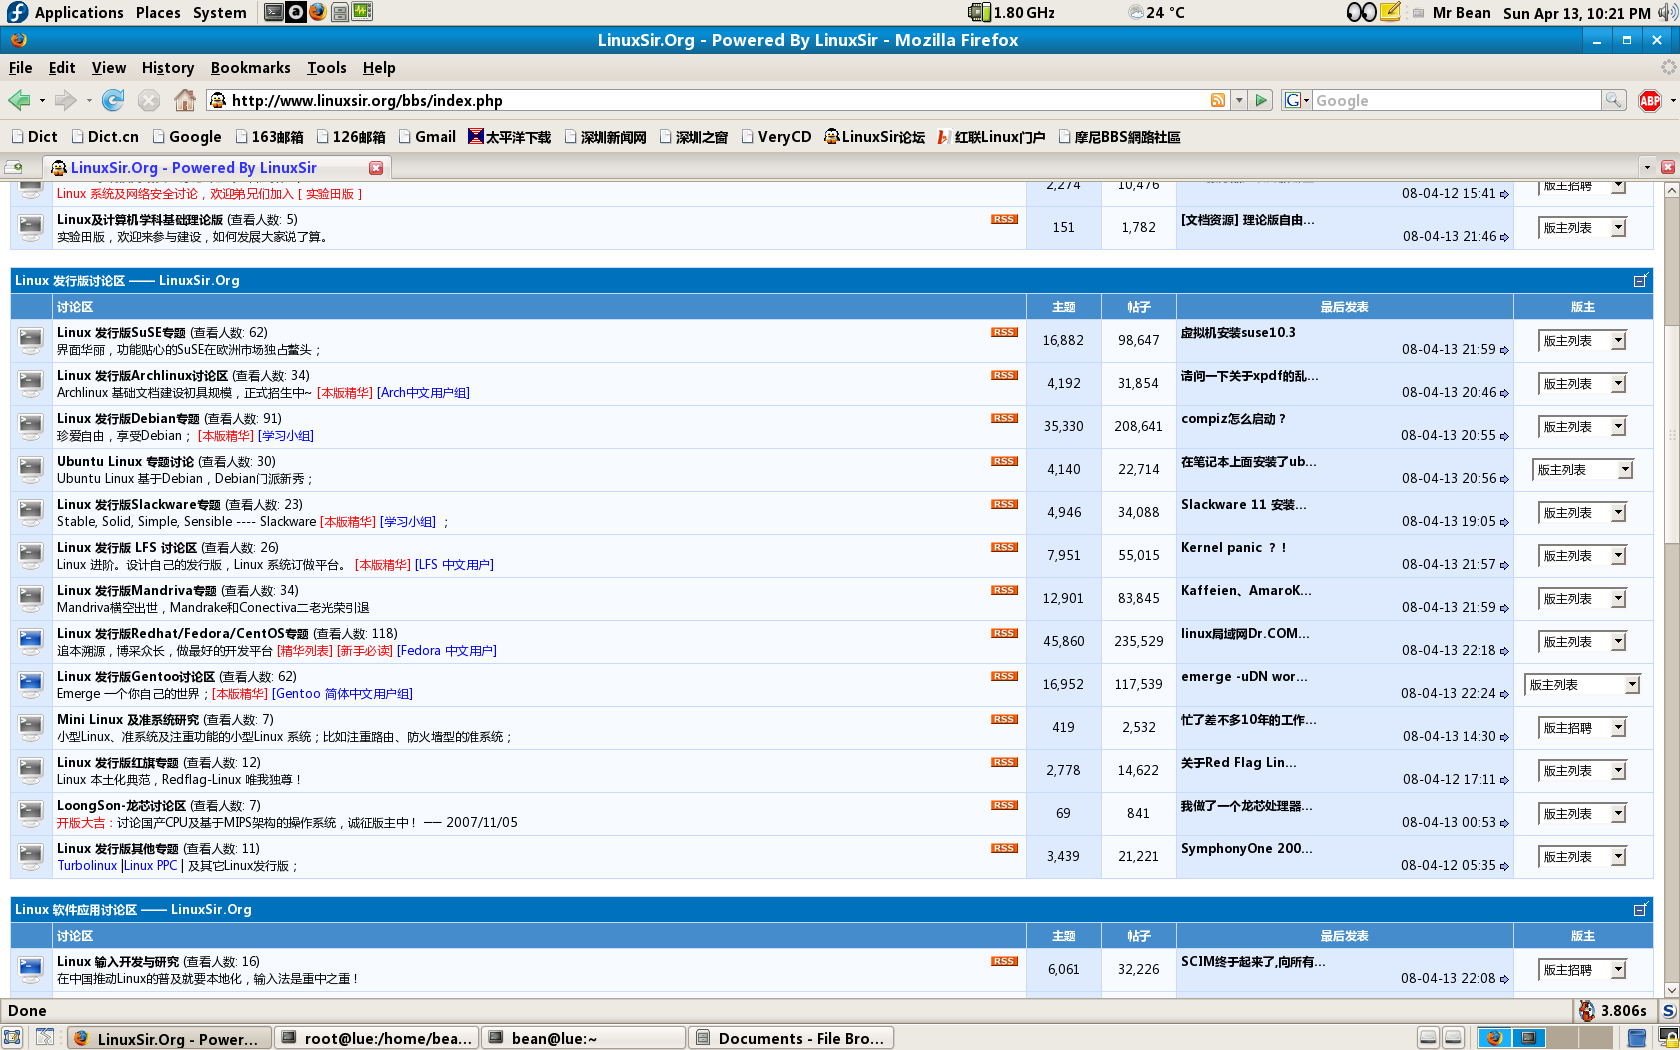Click RSS icon for Archlinux forum row

[1004, 375]
